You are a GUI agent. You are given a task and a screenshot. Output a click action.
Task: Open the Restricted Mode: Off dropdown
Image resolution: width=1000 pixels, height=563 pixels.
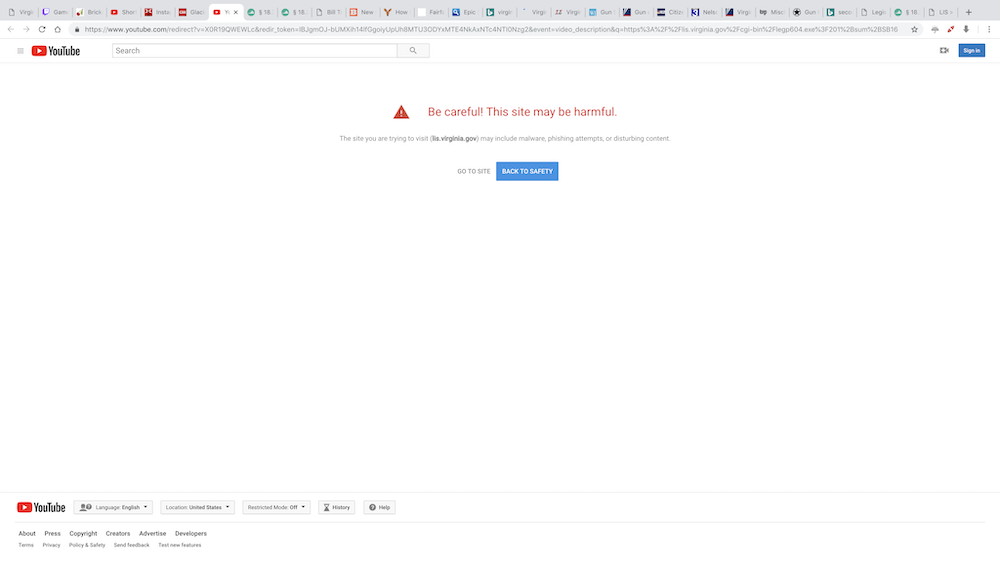tap(276, 507)
